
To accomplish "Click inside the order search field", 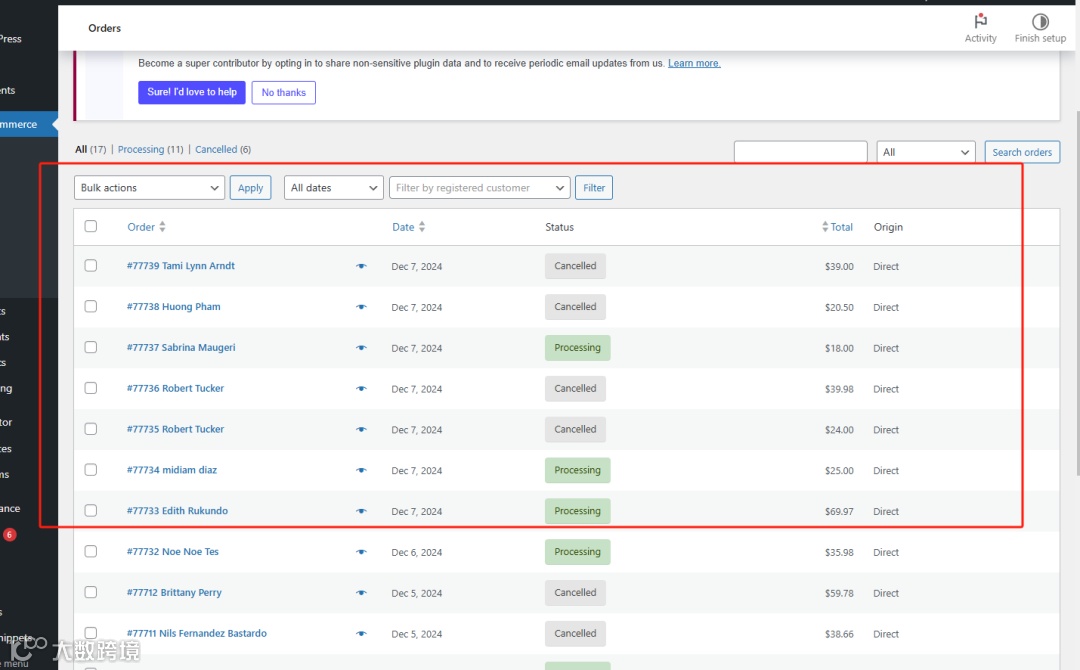I will [x=800, y=152].
